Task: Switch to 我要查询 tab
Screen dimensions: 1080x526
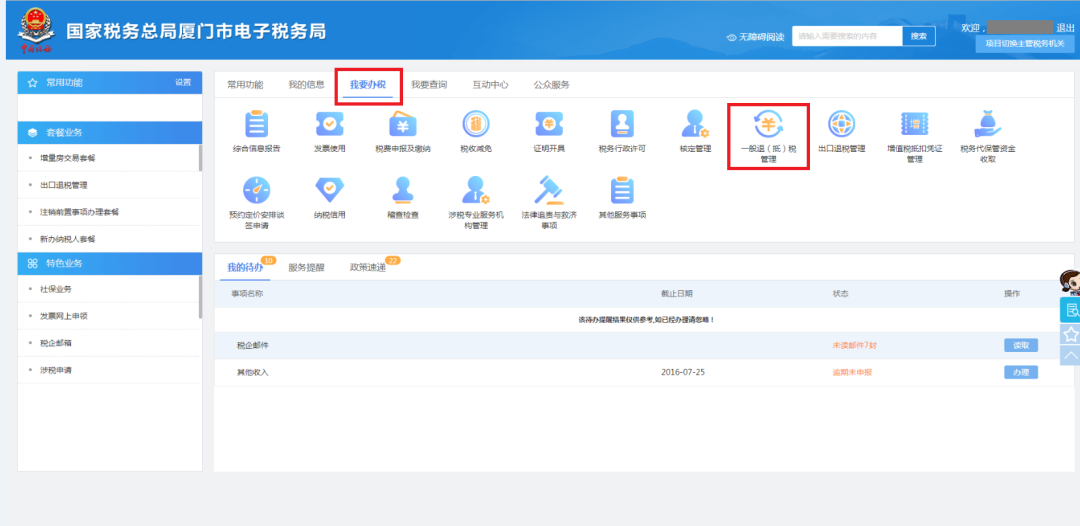Action: tap(429, 85)
